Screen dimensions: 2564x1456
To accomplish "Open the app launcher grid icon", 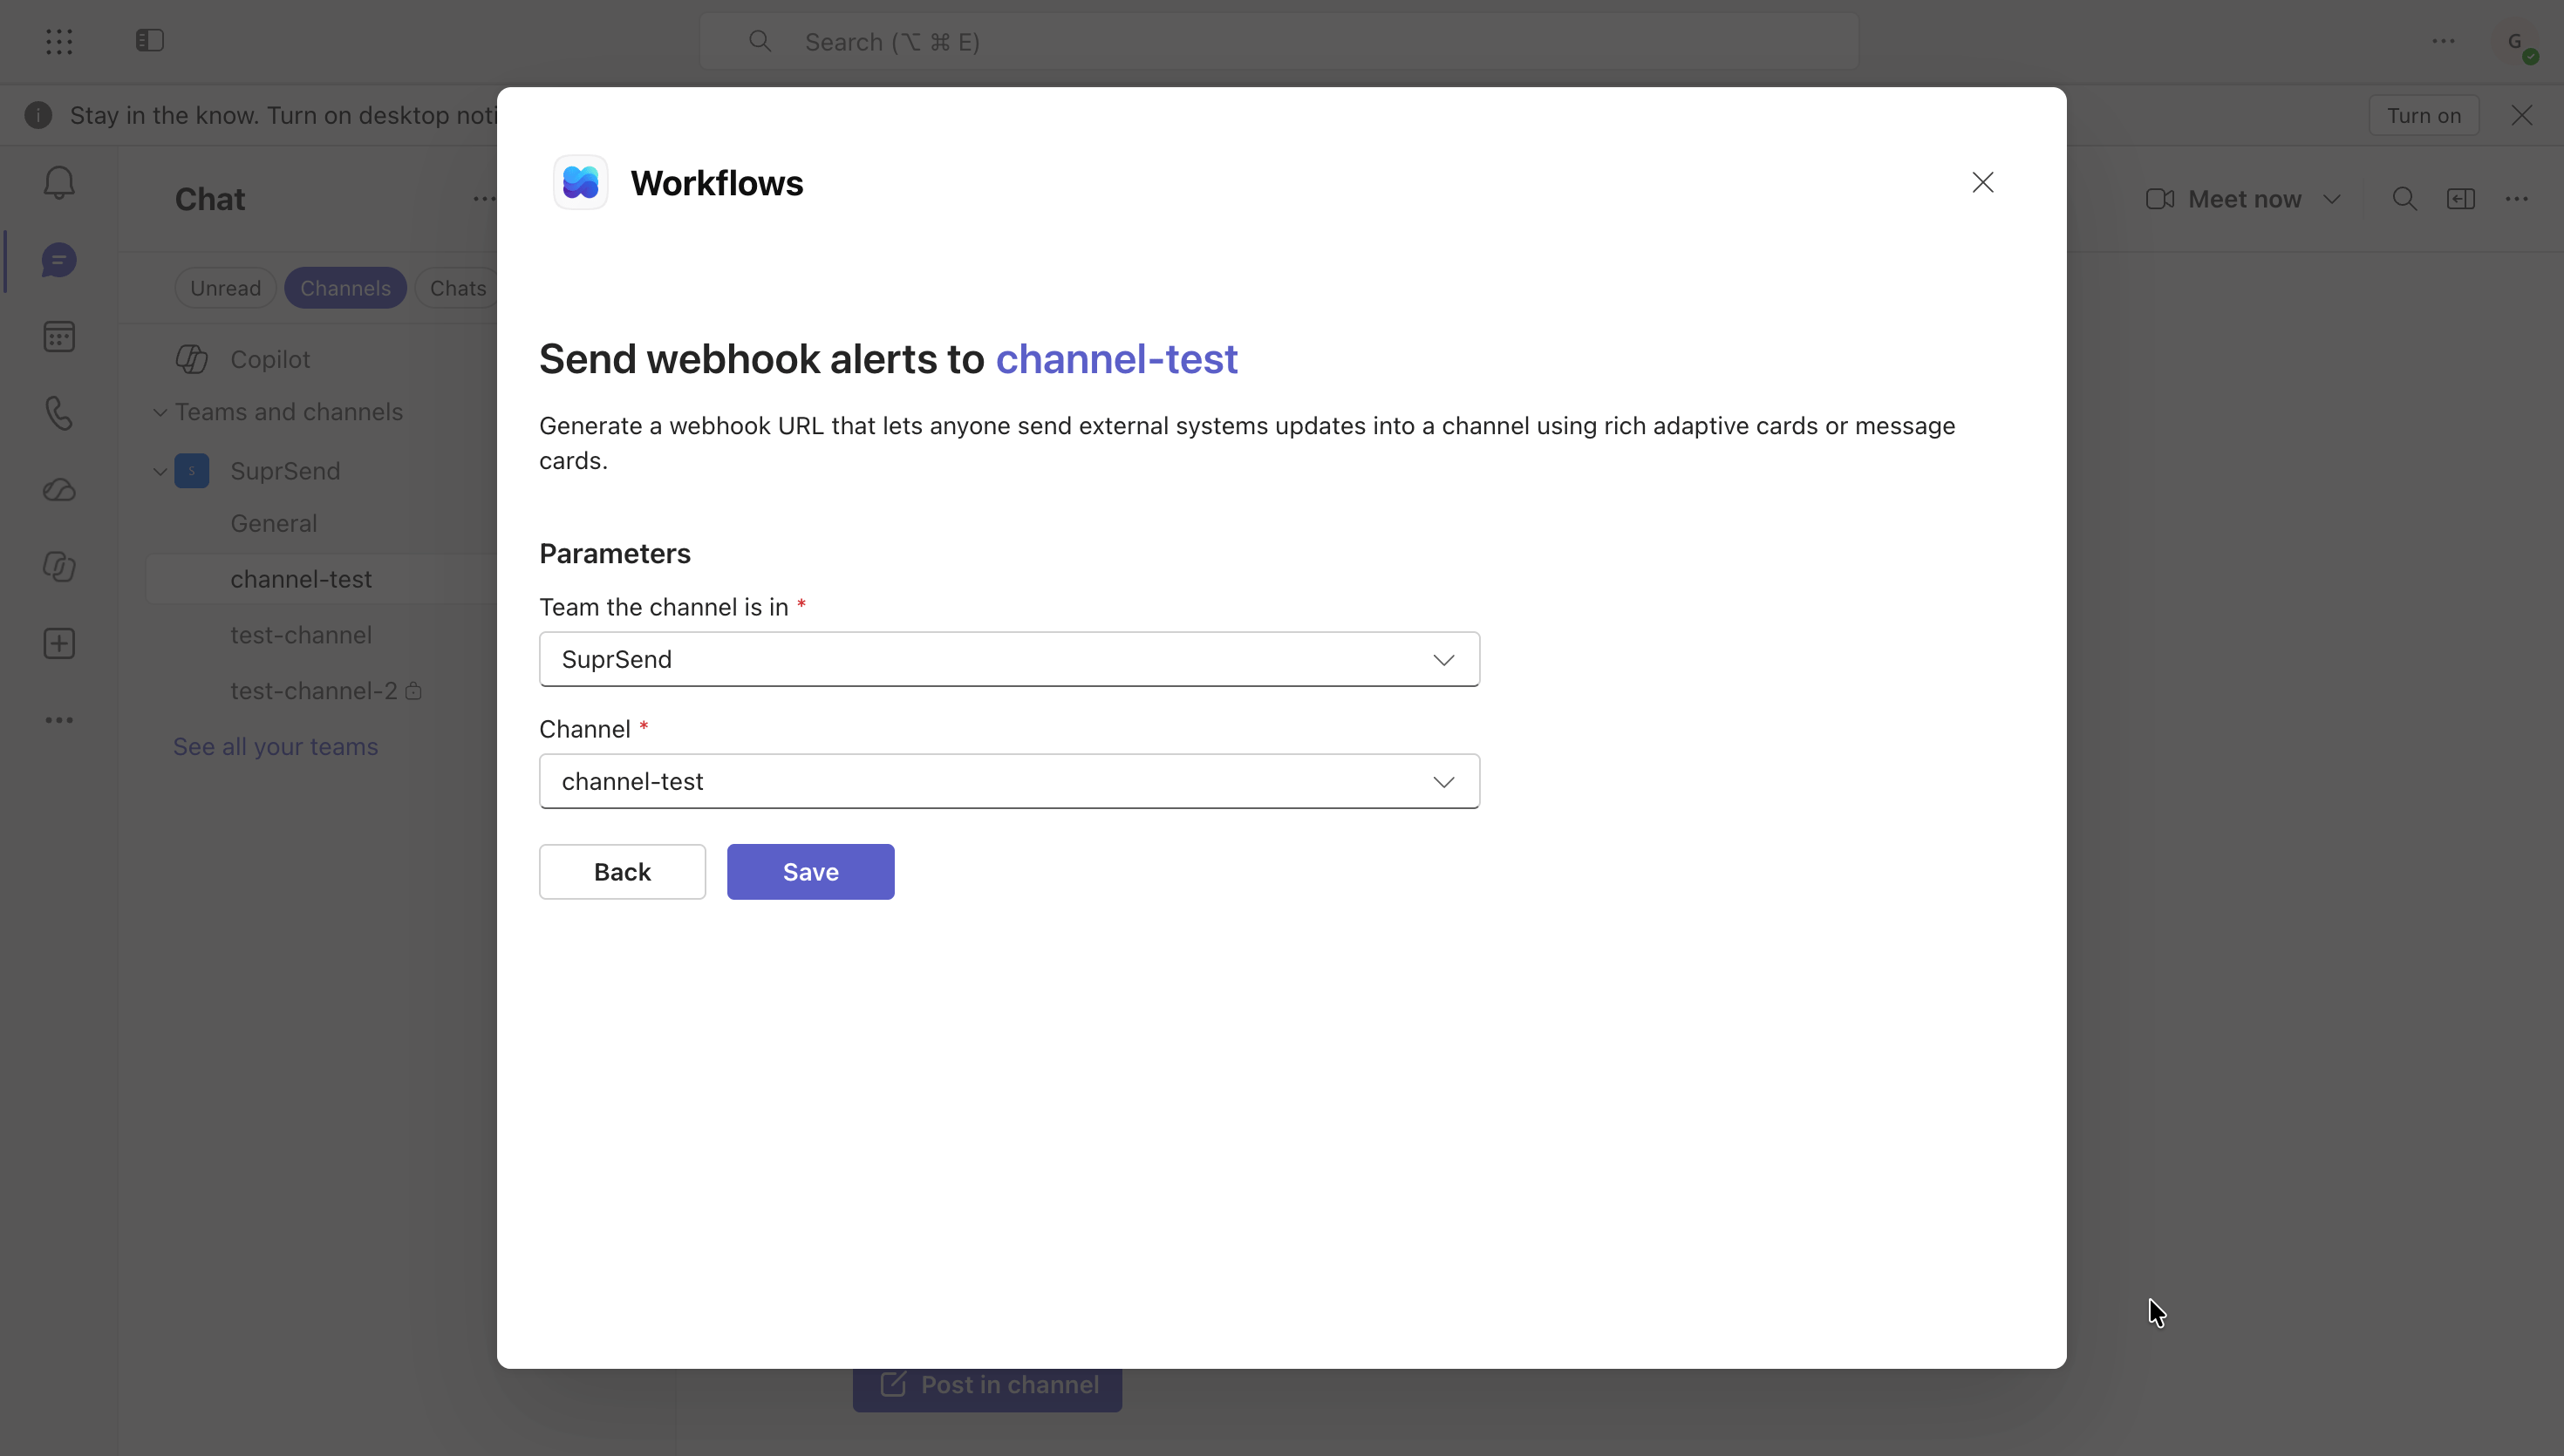I will point(59,41).
